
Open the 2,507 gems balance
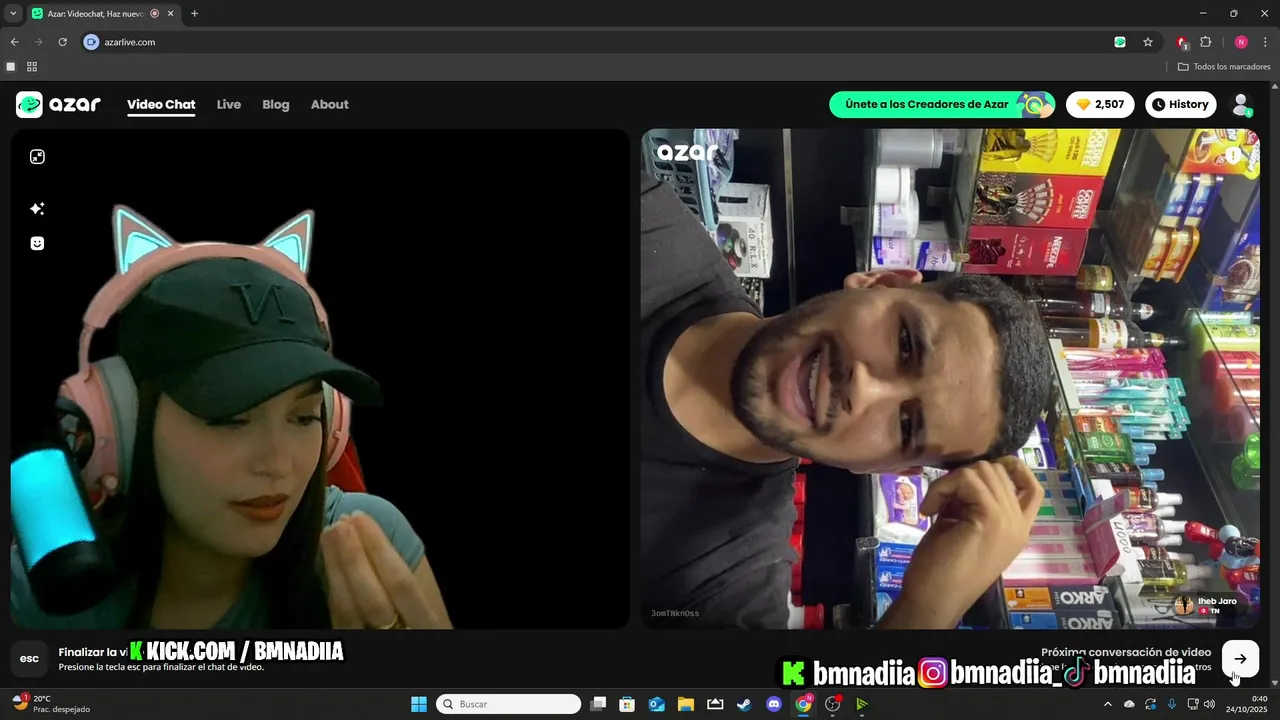[x=1101, y=104]
